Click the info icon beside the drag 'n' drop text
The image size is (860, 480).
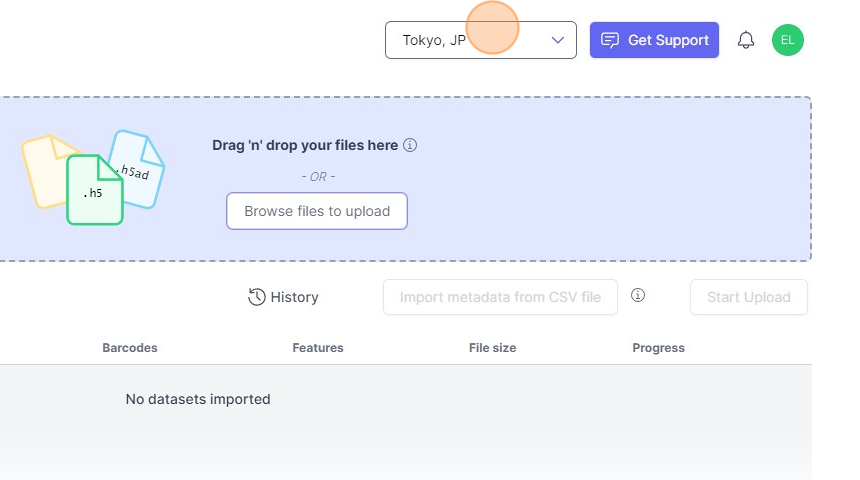410,145
